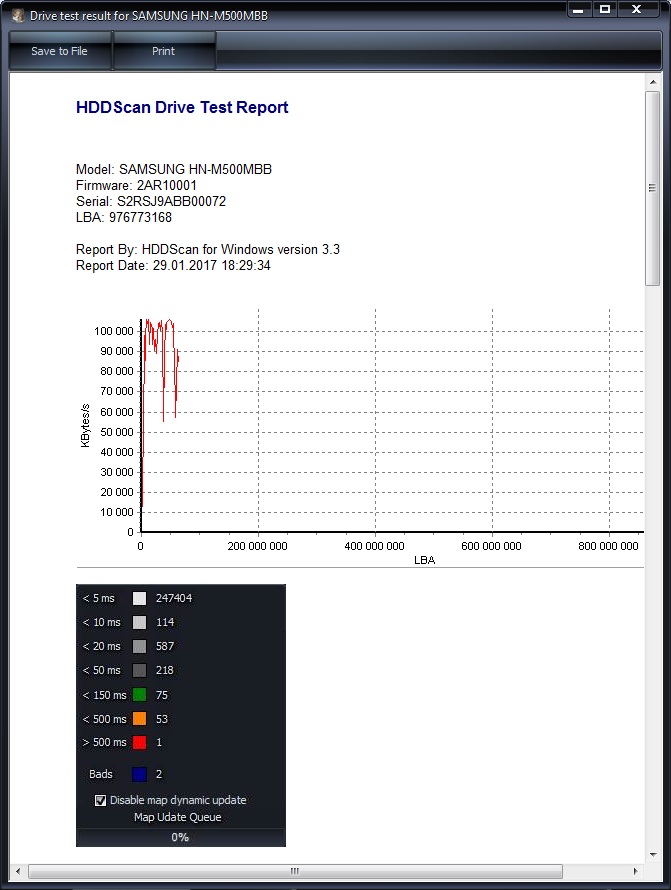The width and height of the screenshot is (671, 890).
Task: Click the Report By HDDScan version line
Action: pos(208,249)
